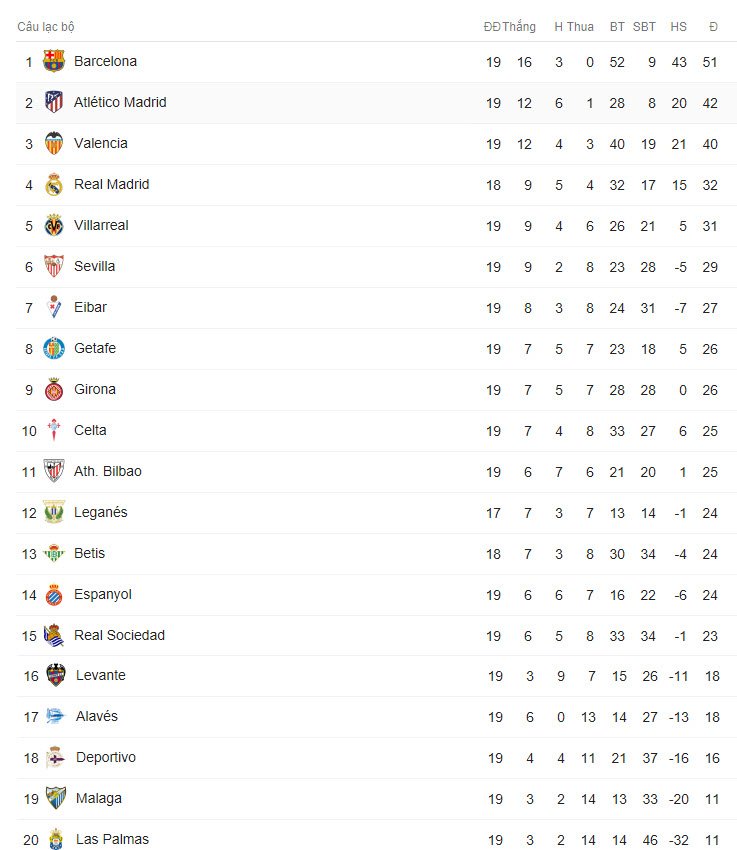Click the Barcelona club crest

54,61
